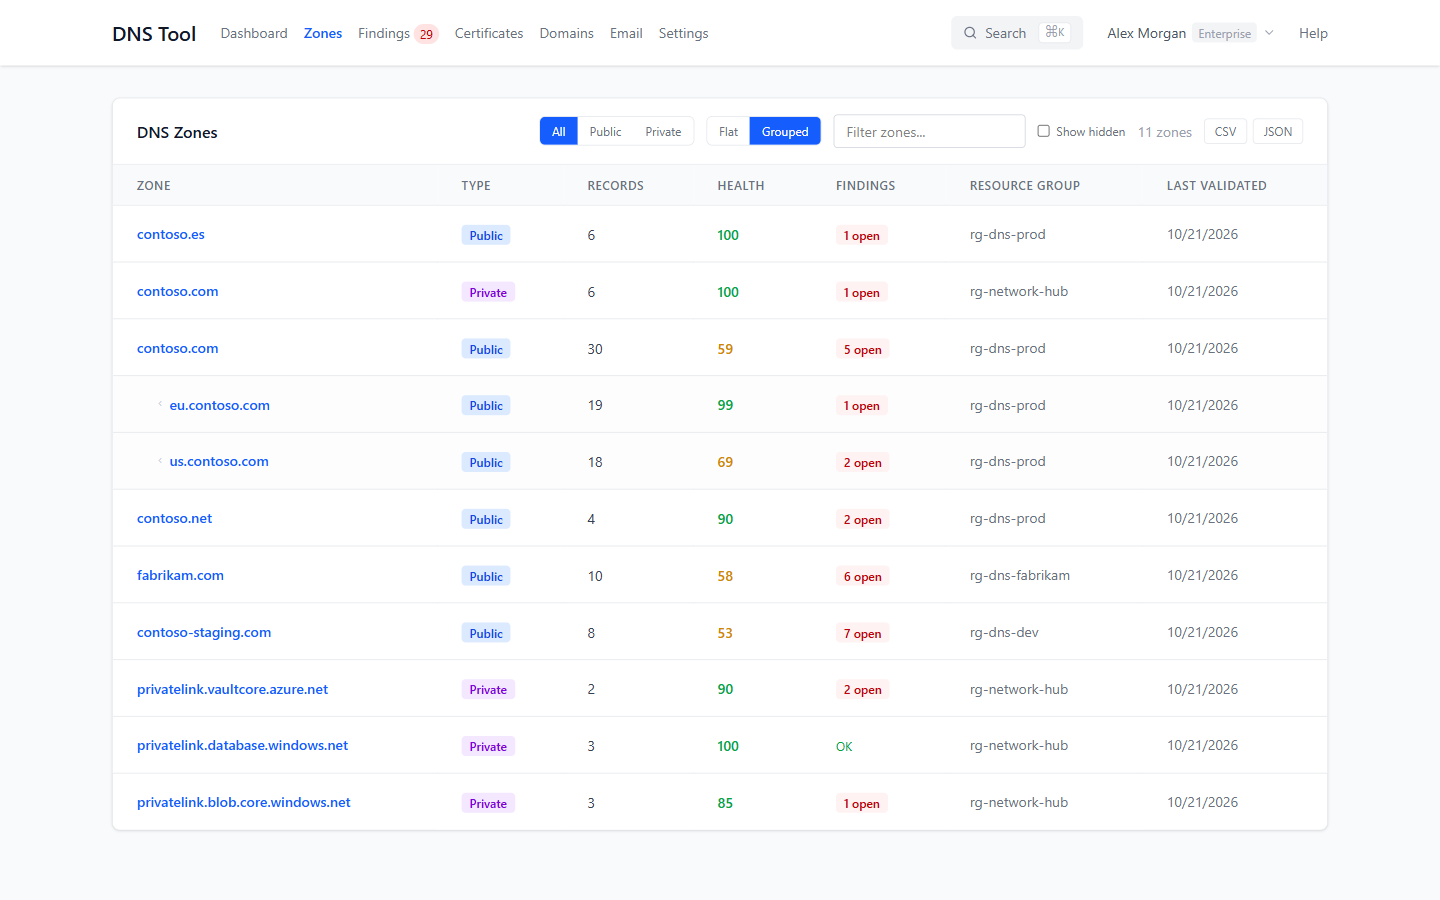Image resolution: width=1440 pixels, height=900 pixels.
Task: Click the "5 open" findings badge
Action: pos(863,349)
